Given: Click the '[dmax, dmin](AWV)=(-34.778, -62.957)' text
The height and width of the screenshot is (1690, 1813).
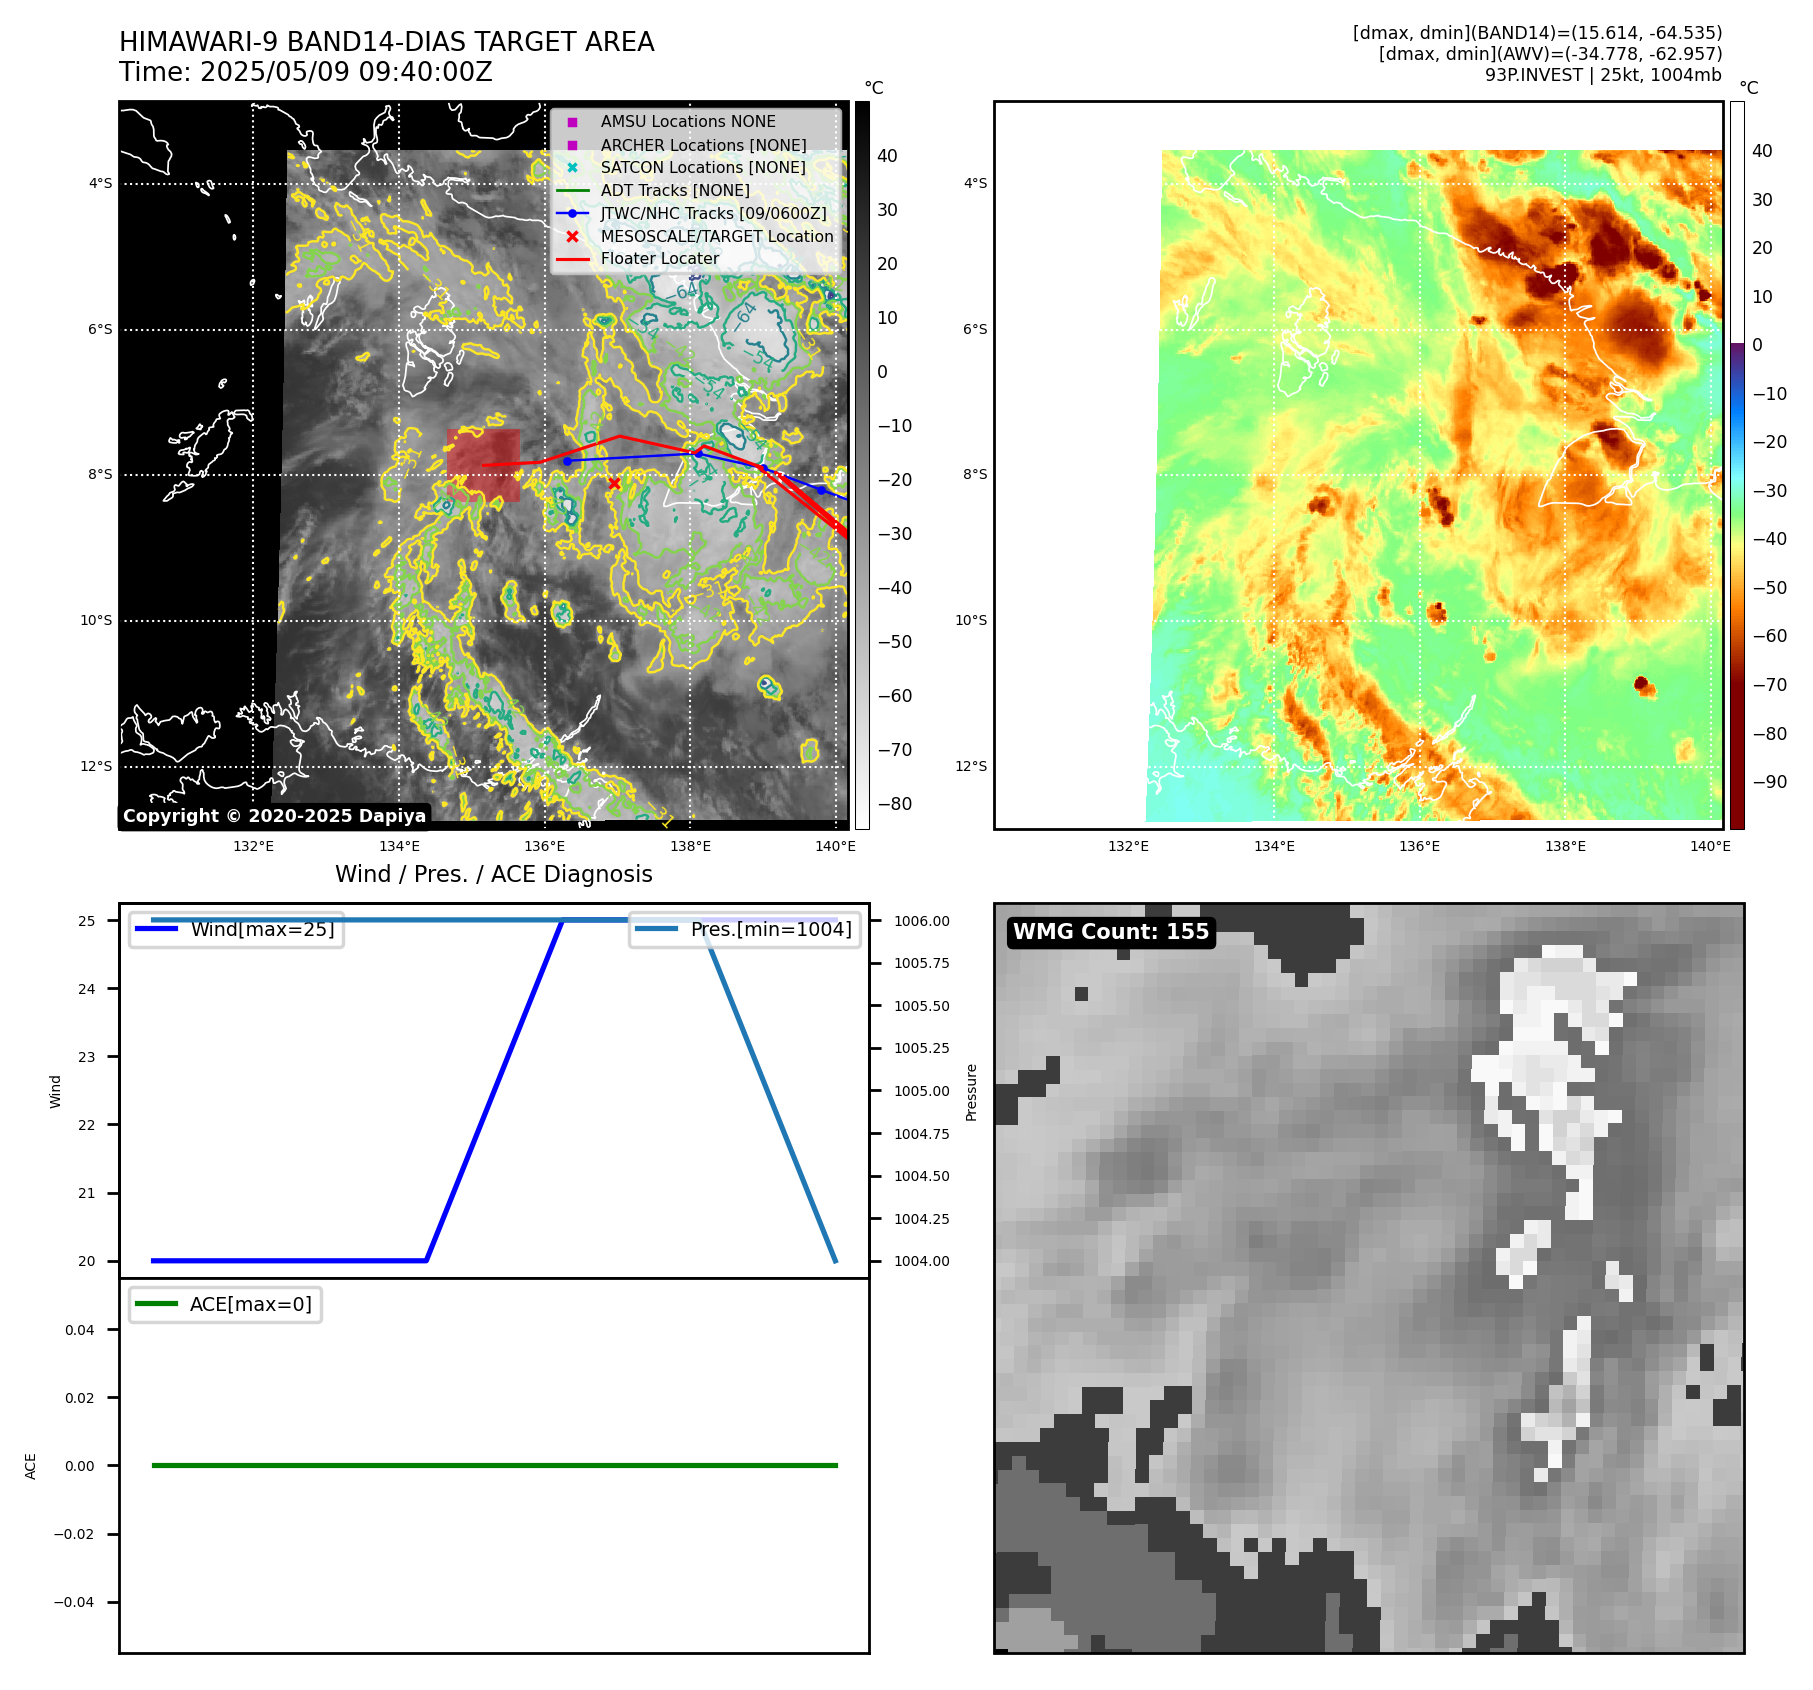Looking at the screenshot, I should coord(1550,54).
